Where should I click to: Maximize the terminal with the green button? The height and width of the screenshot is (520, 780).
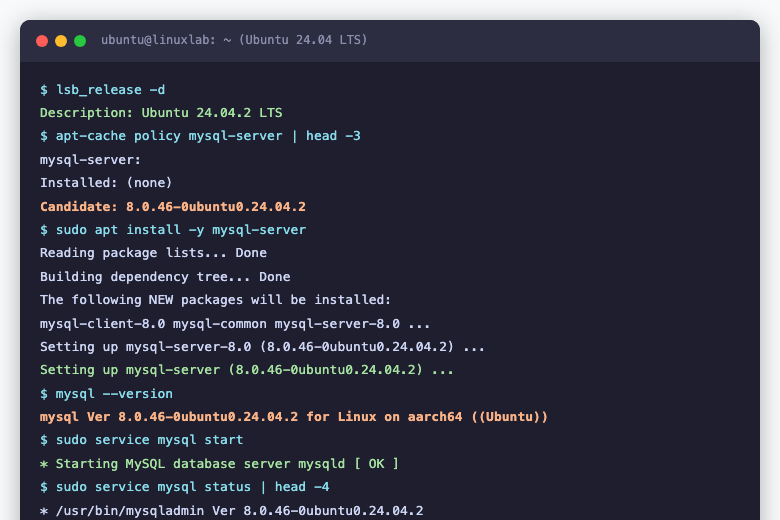tap(80, 41)
